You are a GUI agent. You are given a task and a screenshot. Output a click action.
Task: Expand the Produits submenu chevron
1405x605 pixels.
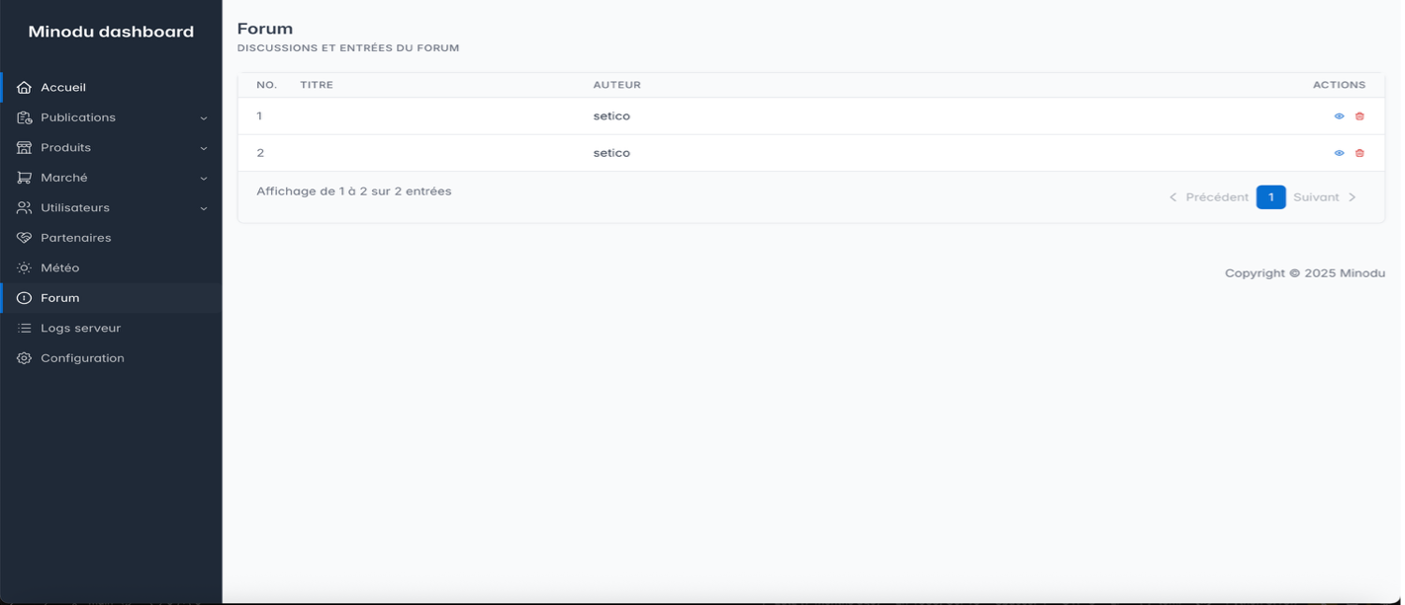click(204, 148)
